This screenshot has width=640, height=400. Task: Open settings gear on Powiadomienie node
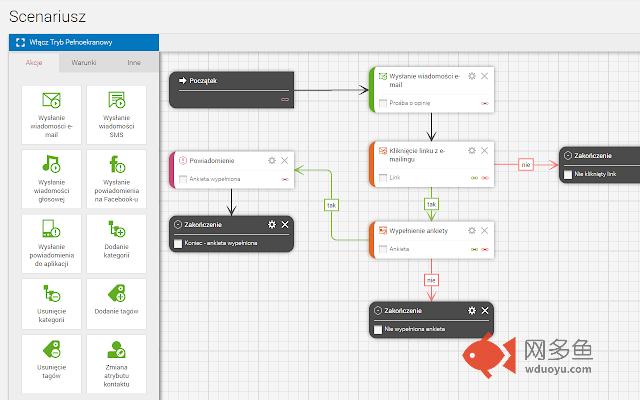pos(272,160)
